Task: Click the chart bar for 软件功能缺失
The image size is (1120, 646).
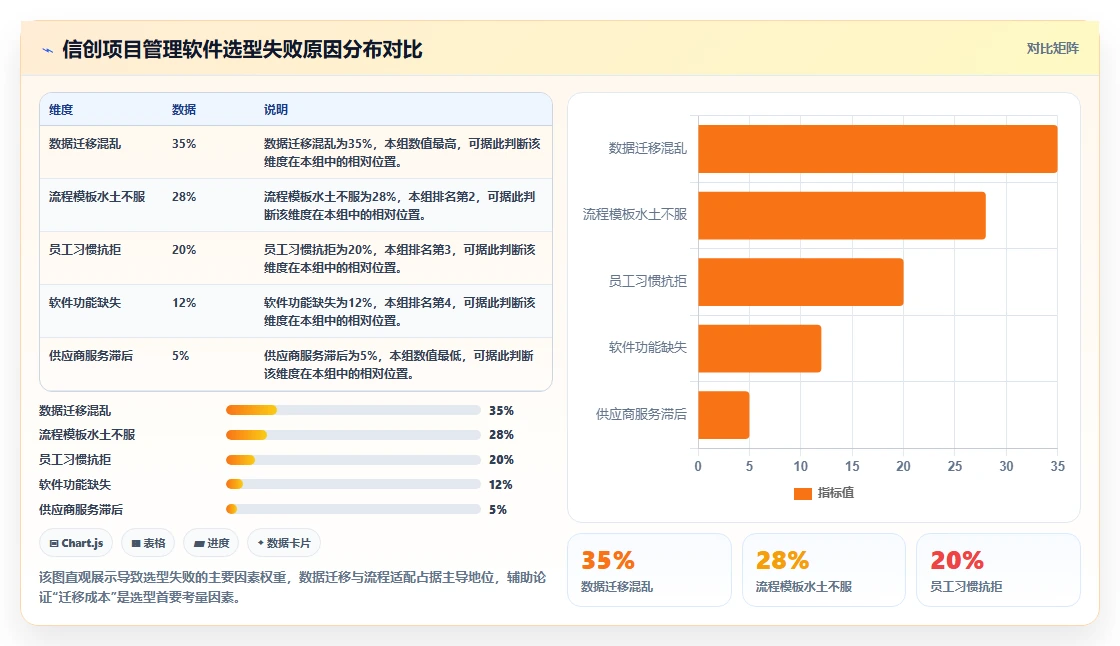Action: pyautogui.click(x=759, y=348)
